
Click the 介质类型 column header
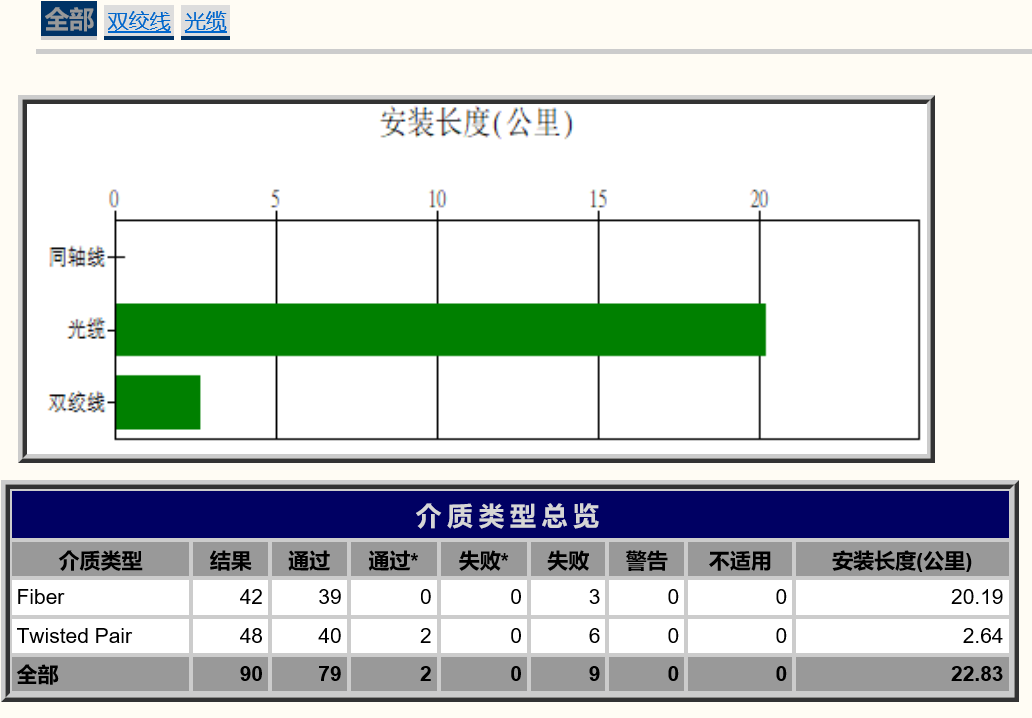[100, 560]
